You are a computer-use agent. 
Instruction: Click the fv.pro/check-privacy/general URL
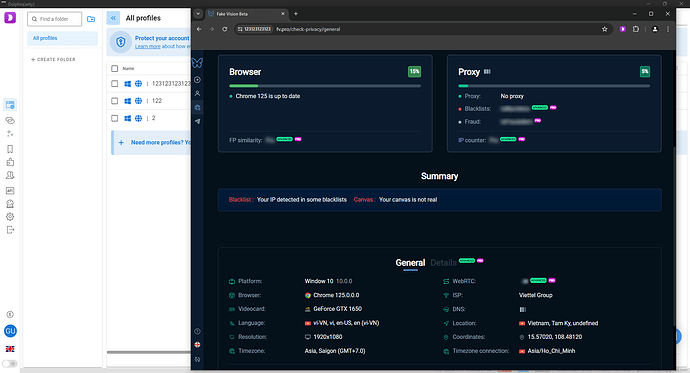pos(308,29)
